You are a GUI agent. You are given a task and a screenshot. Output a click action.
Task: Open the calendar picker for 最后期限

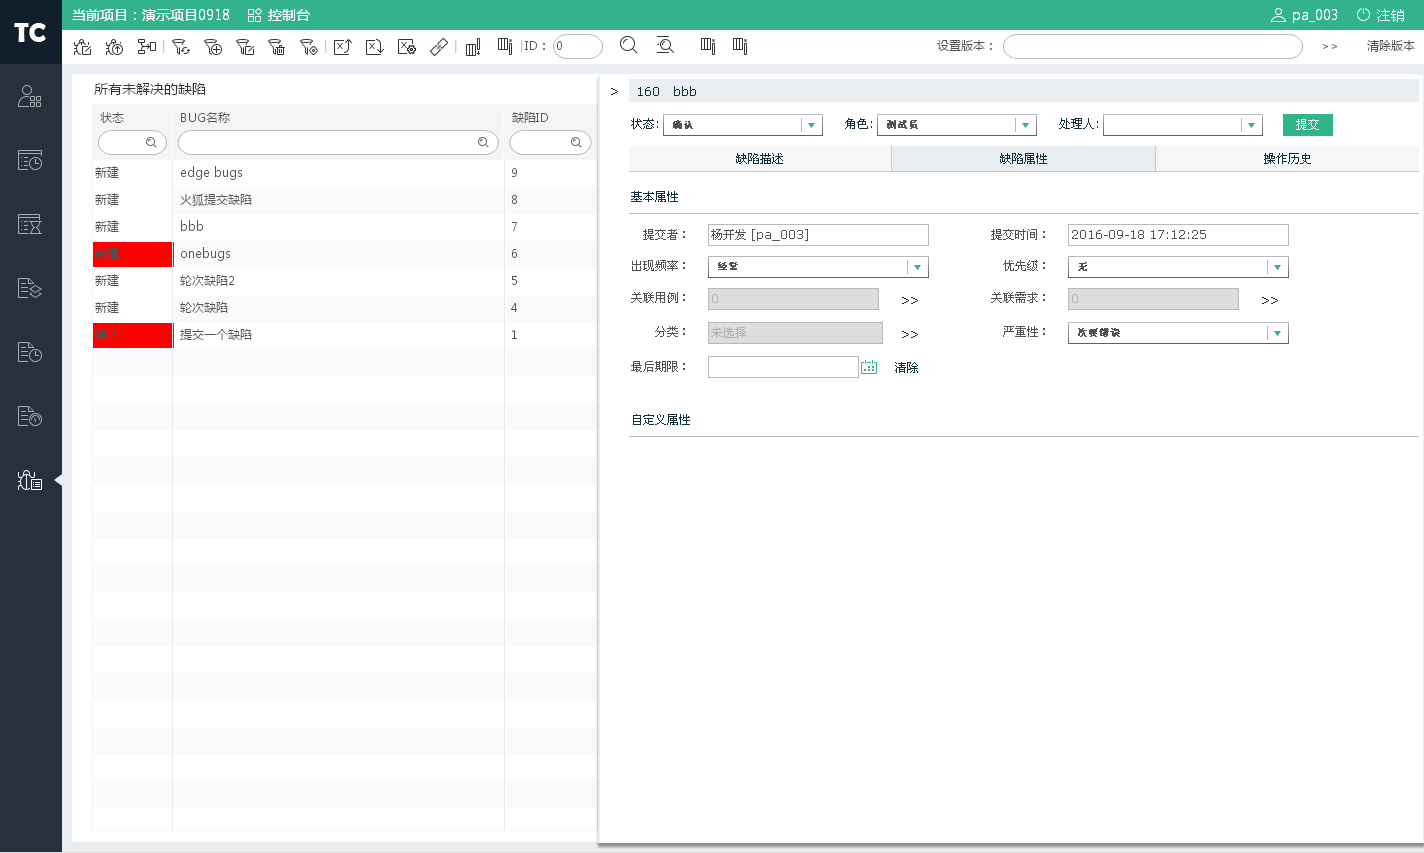coord(869,367)
